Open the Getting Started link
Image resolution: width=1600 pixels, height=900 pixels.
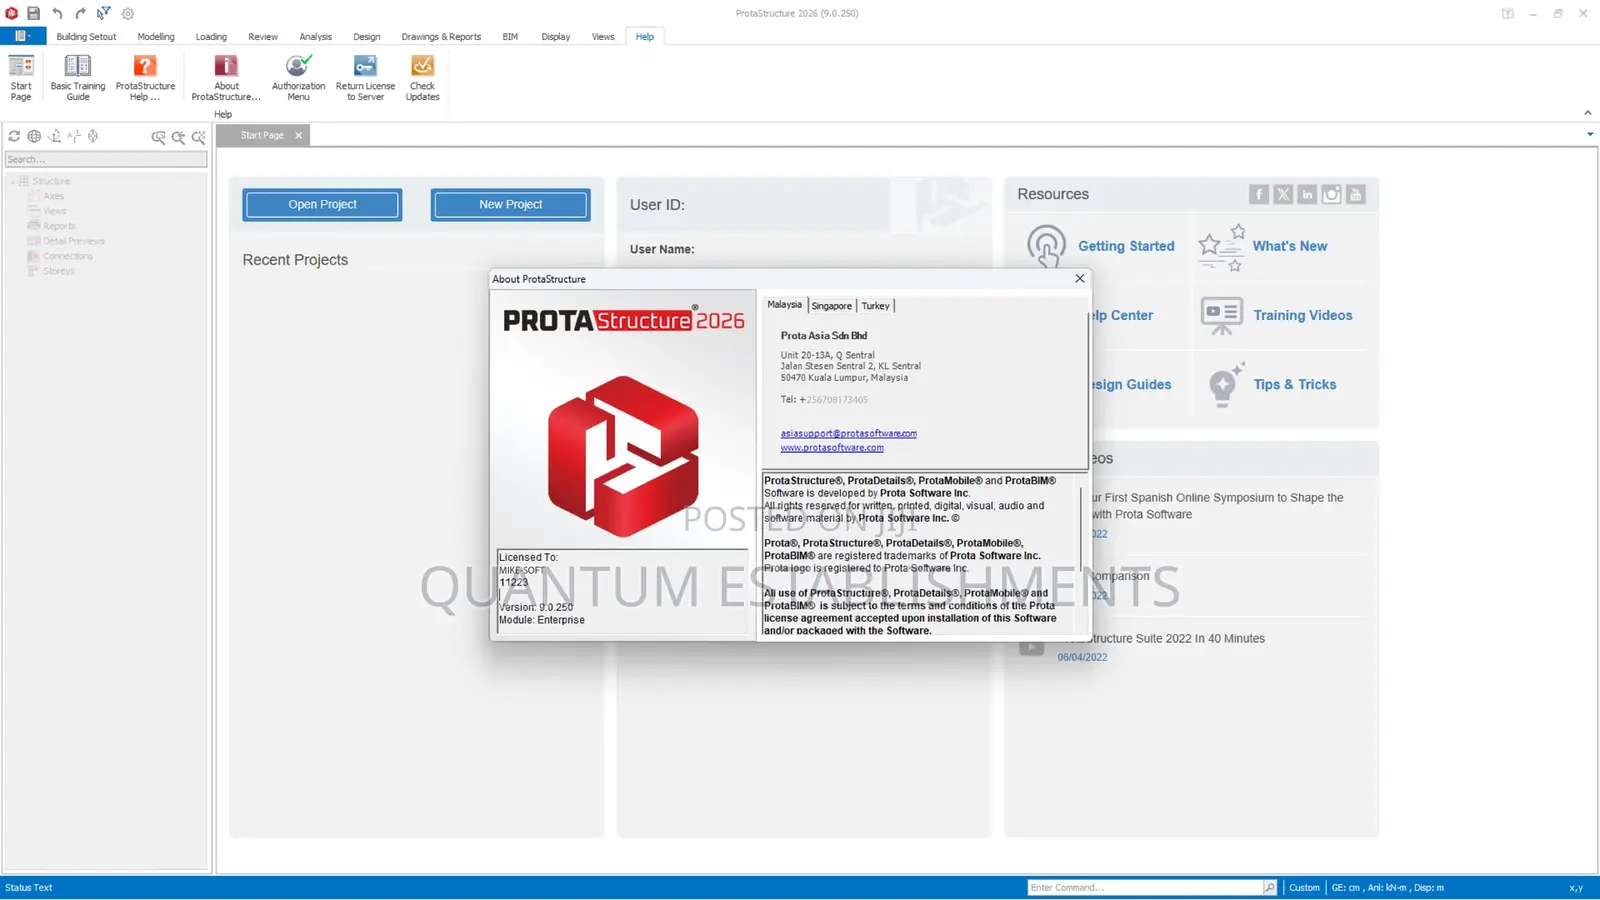pos(1126,246)
